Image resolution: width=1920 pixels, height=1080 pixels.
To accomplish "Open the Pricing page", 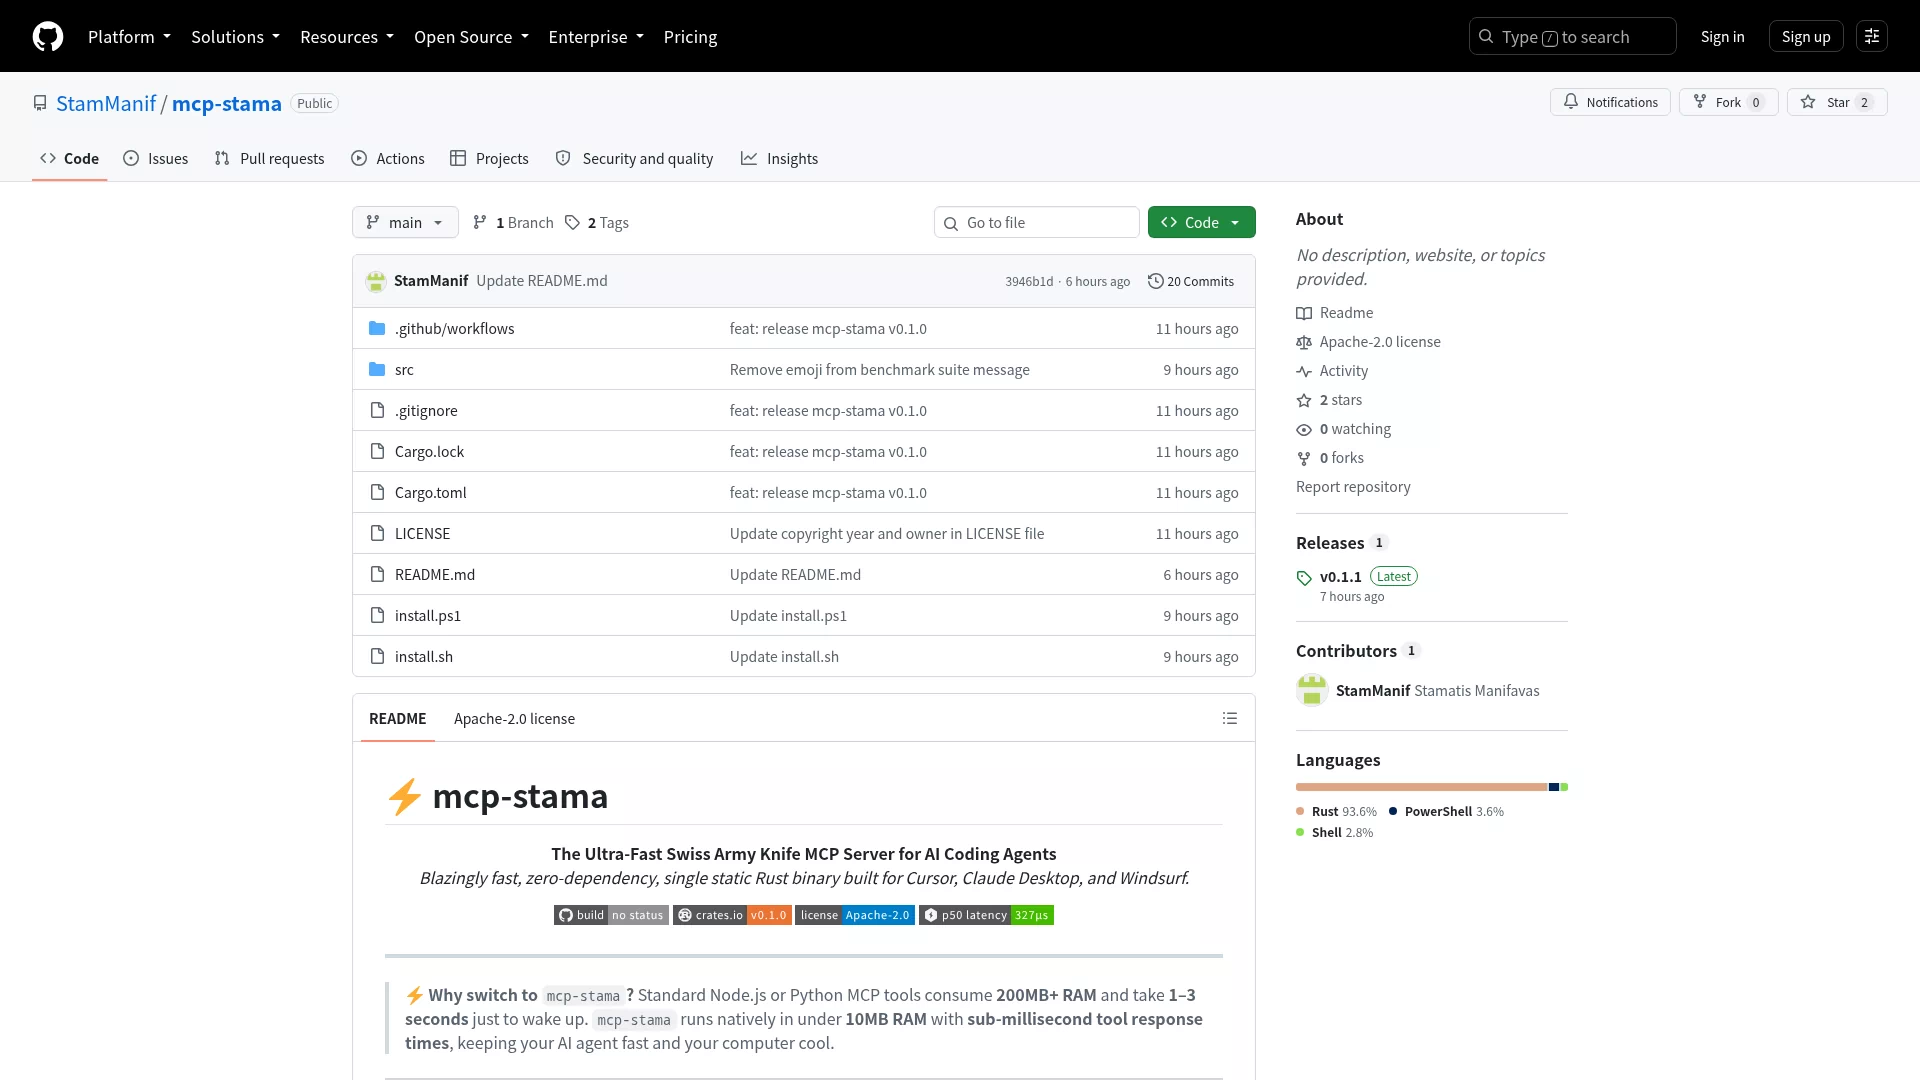I will coord(690,36).
